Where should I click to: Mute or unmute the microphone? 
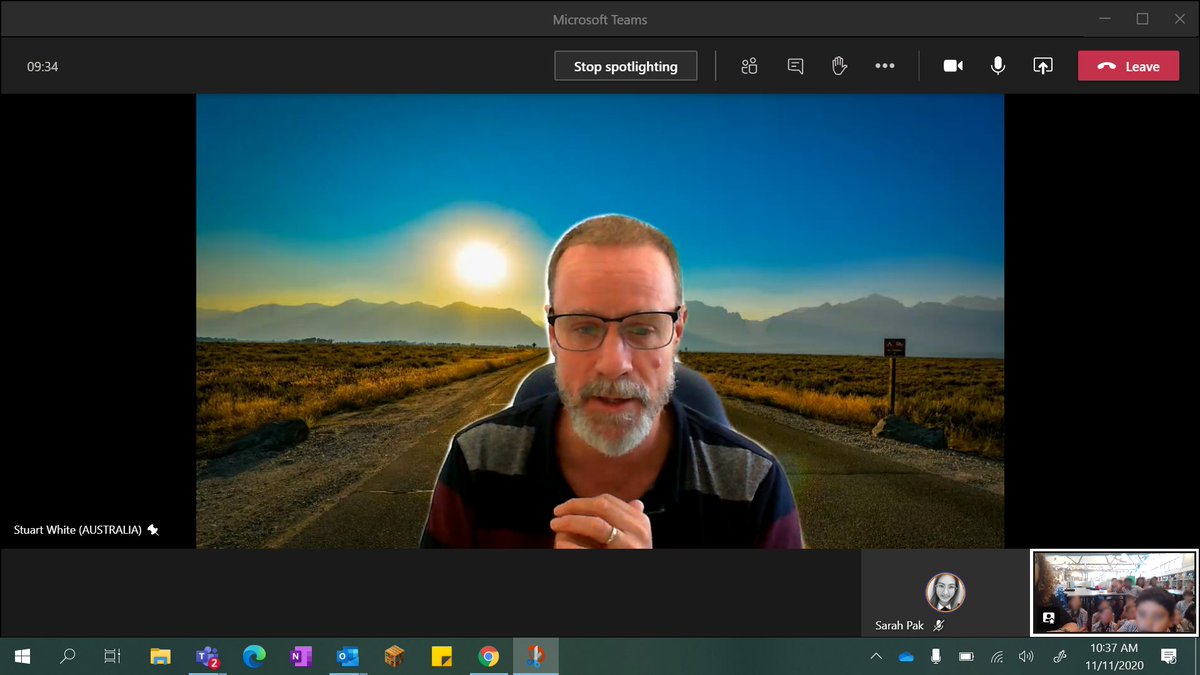998,66
